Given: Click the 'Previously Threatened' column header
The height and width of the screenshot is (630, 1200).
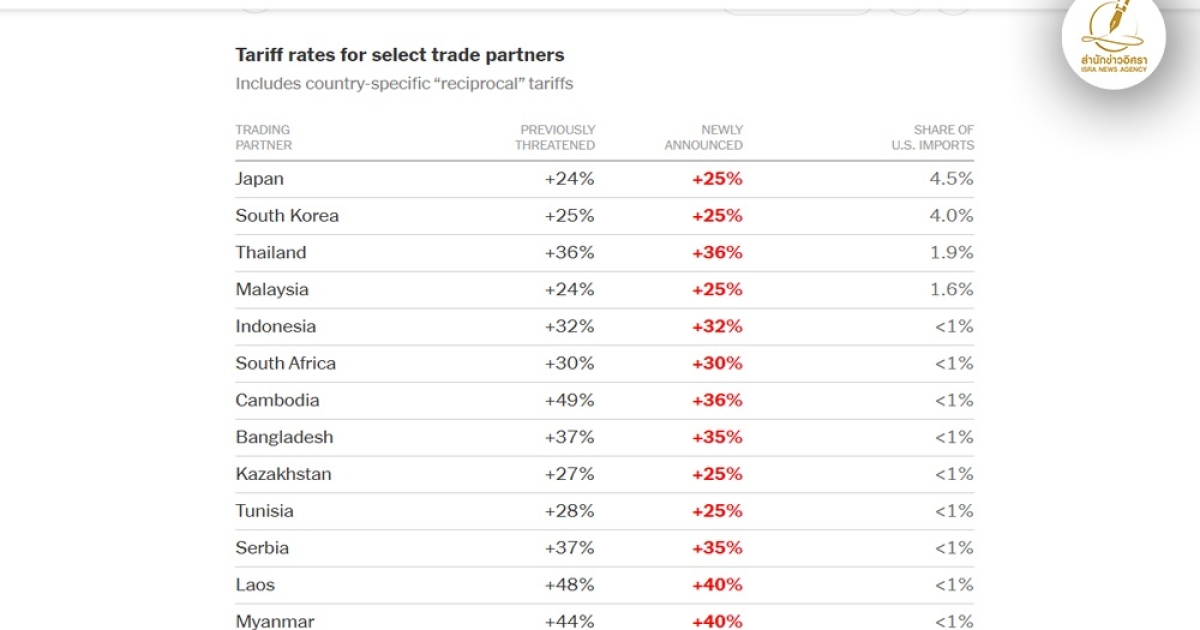Looking at the screenshot, I should 555,137.
